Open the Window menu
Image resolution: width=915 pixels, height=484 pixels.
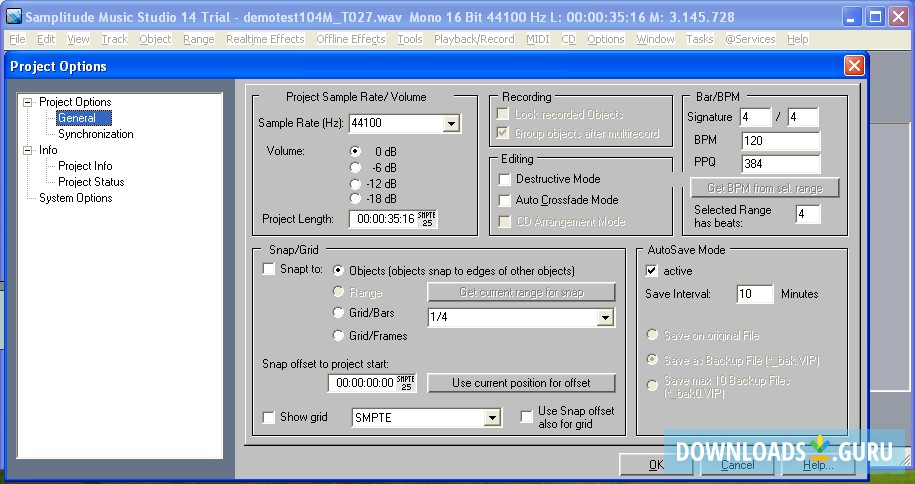(655, 39)
